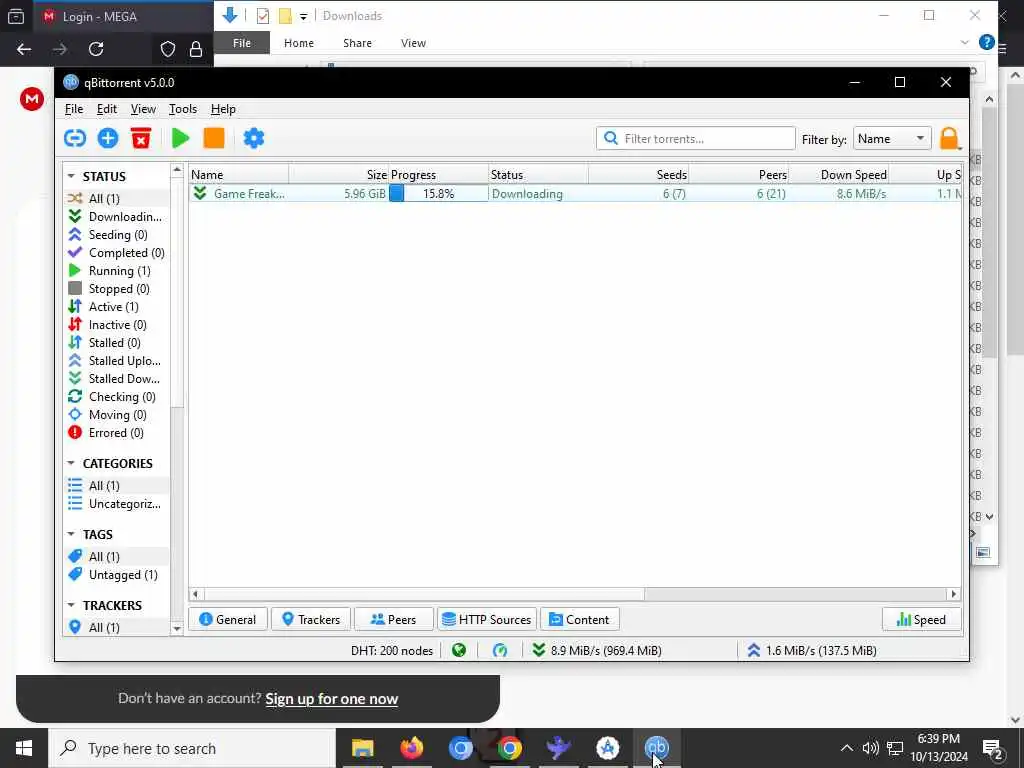Toggle alternative speed limits gauge icon
Screen dimensions: 1024x768
pyautogui.click(x=500, y=650)
